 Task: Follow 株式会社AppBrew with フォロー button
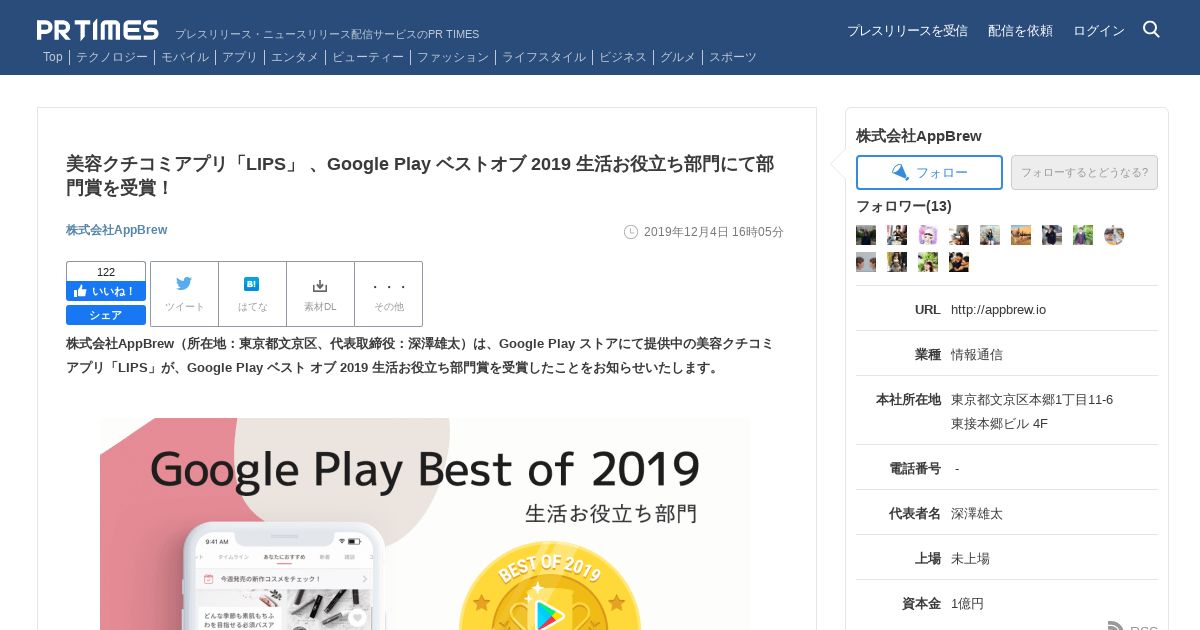(x=929, y=172)
